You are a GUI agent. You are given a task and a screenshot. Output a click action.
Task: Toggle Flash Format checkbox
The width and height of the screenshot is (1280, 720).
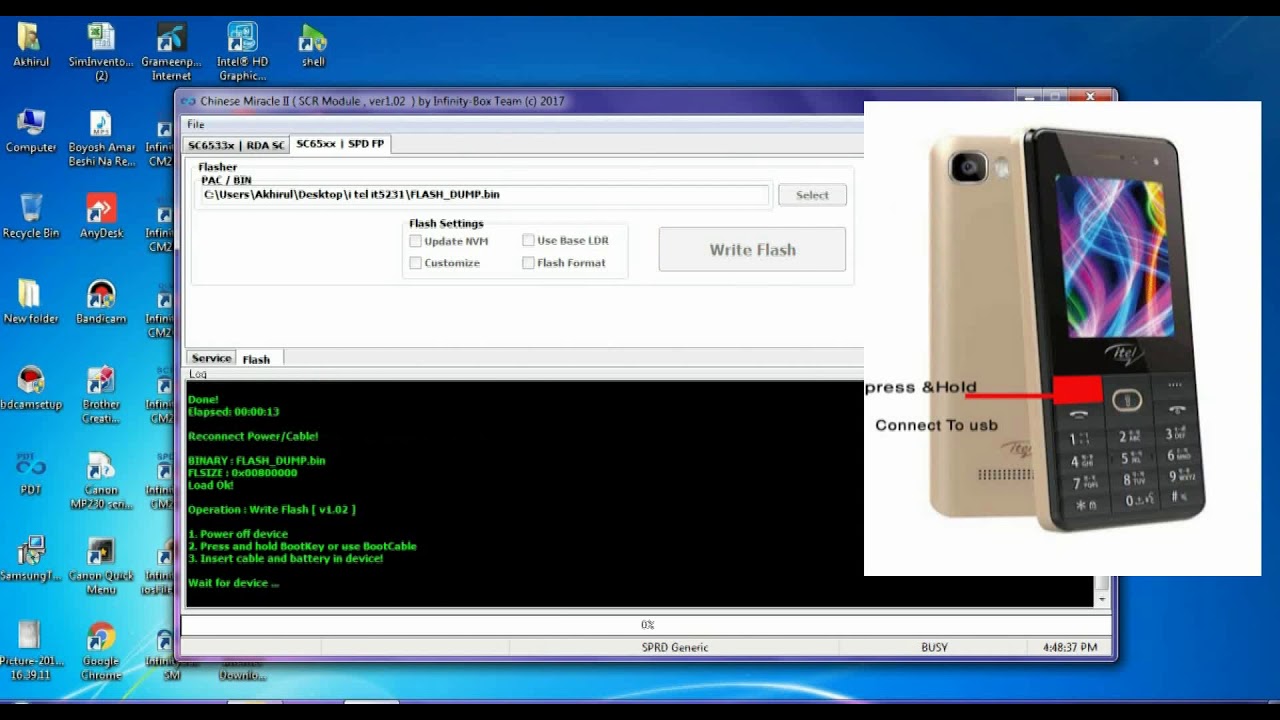click(528, 263)
